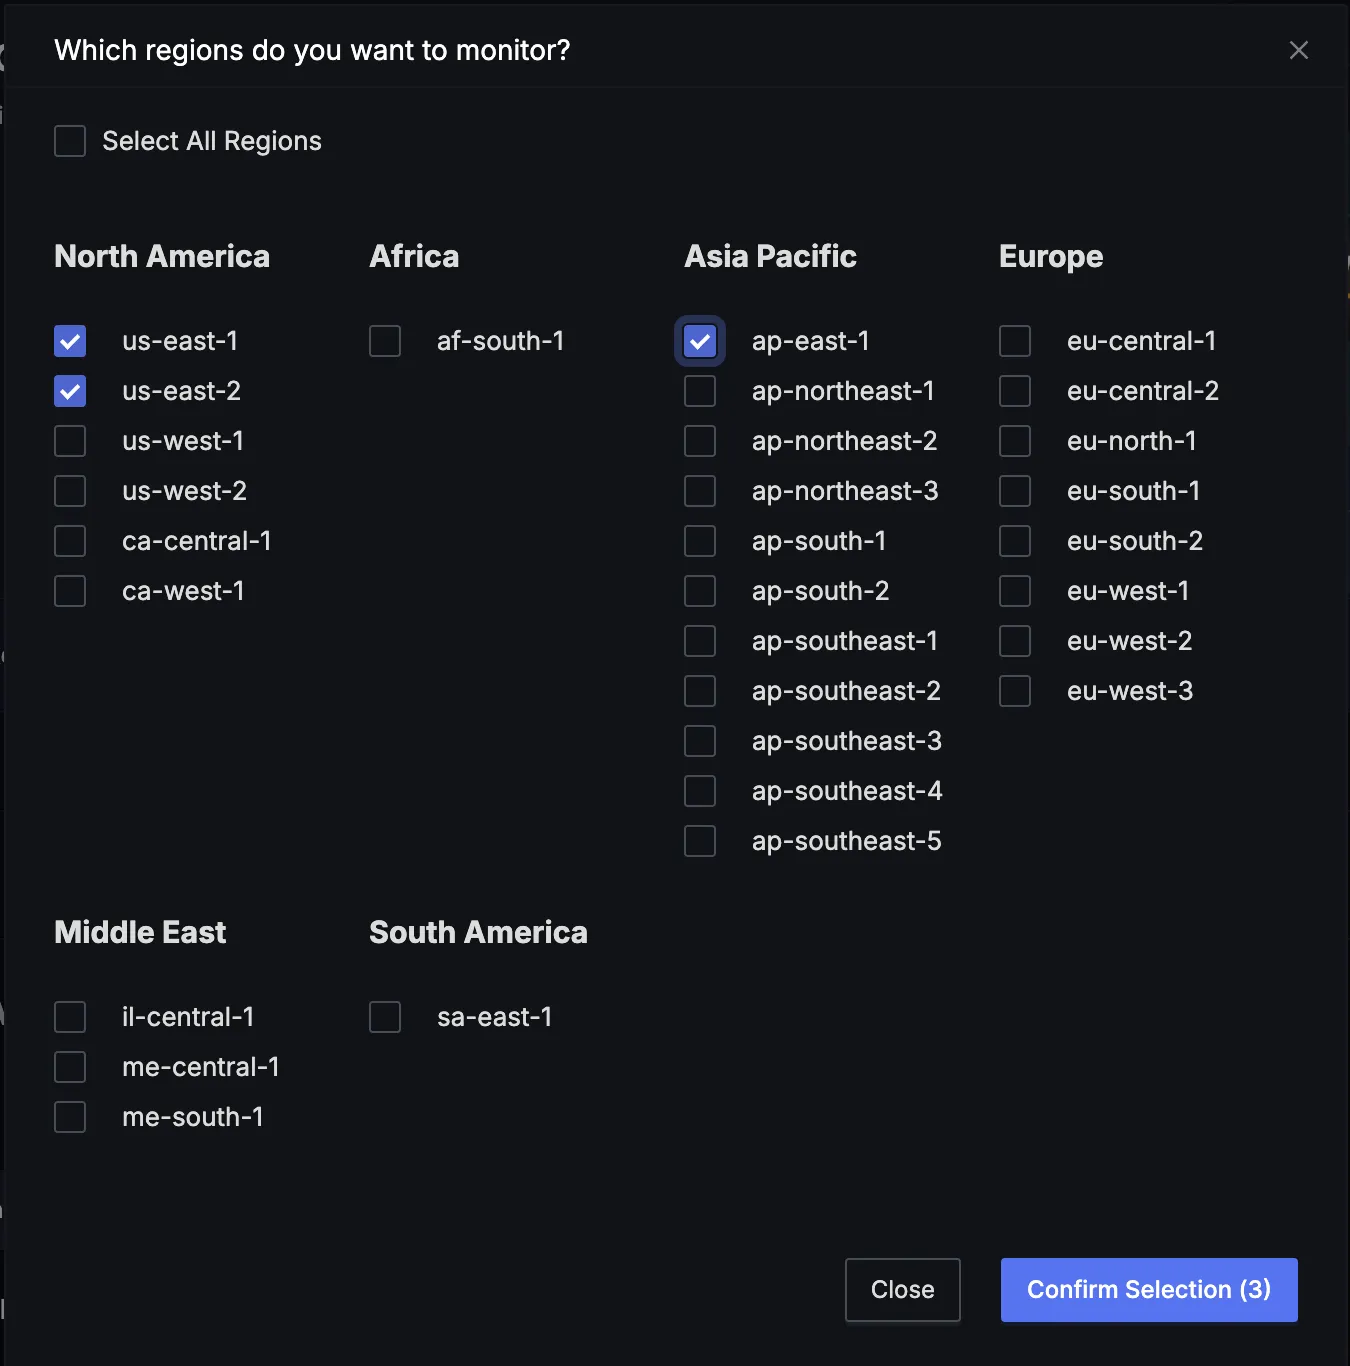Close the region dialog with X icon

1298,50
